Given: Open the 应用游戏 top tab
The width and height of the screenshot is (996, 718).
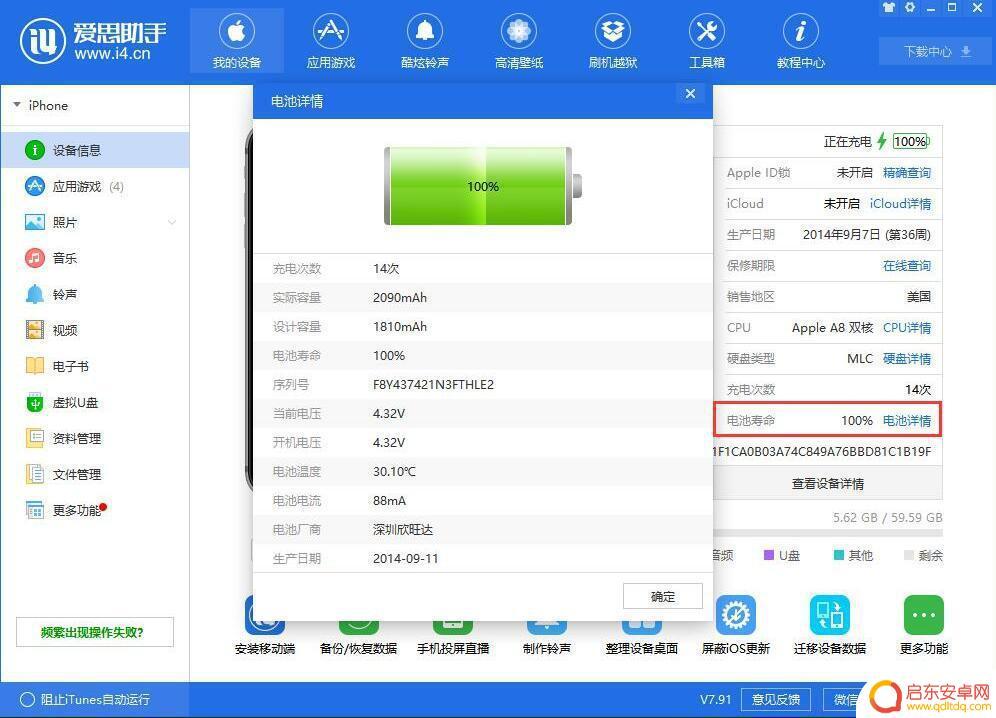Looking at the screenshot, I should click(x=330, y=40).
